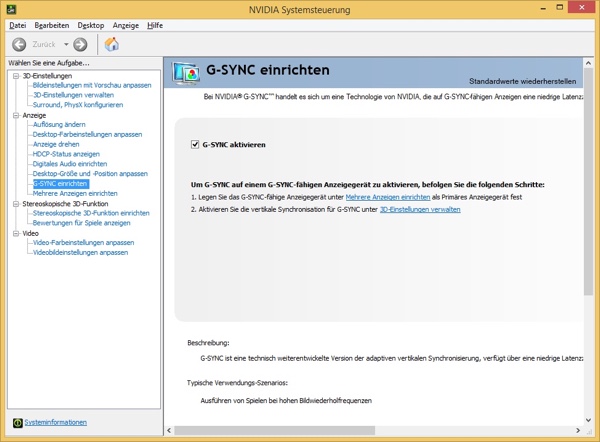Select Video-Farbeinstellungen anpassen
The width and height of the screenshot is (600, 442).
(x=83, y=243)
